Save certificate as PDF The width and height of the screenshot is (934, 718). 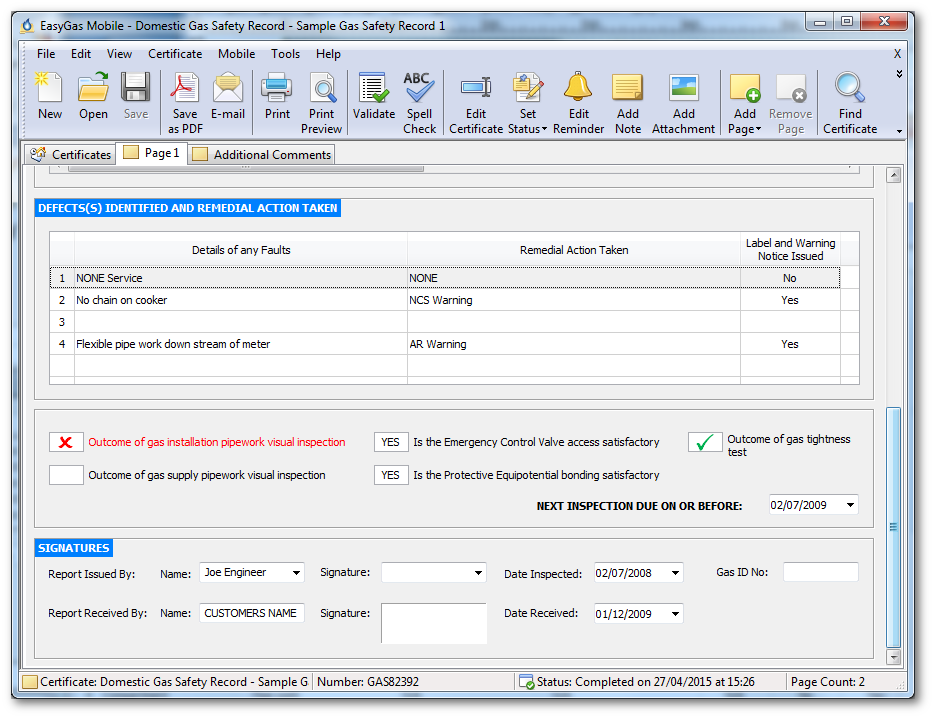click(185, 102)
